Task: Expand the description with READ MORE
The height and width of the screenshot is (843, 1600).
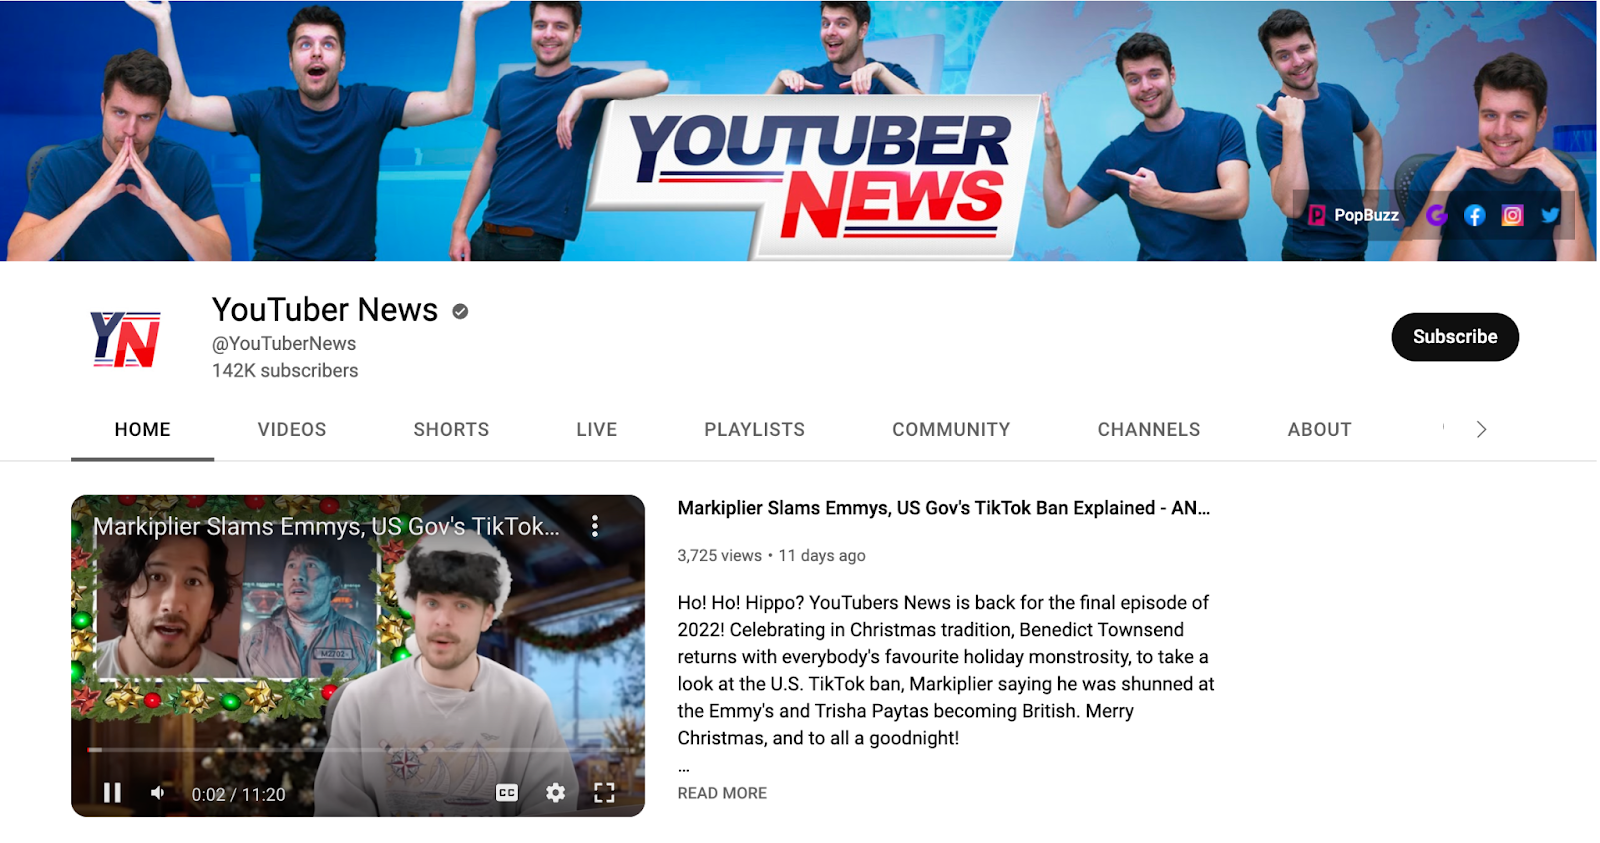Action: pos(722,793)
